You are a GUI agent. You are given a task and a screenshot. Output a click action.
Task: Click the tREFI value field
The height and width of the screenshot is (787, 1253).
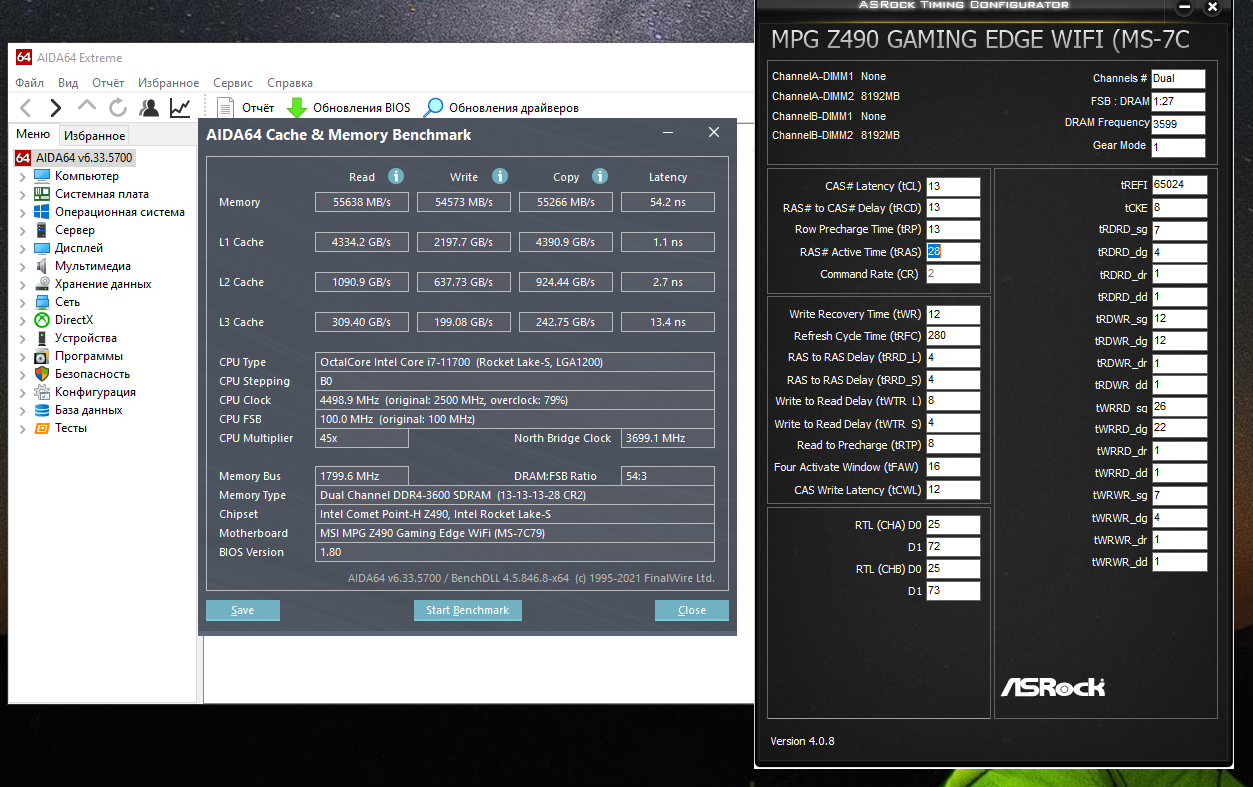point(1179,185)
